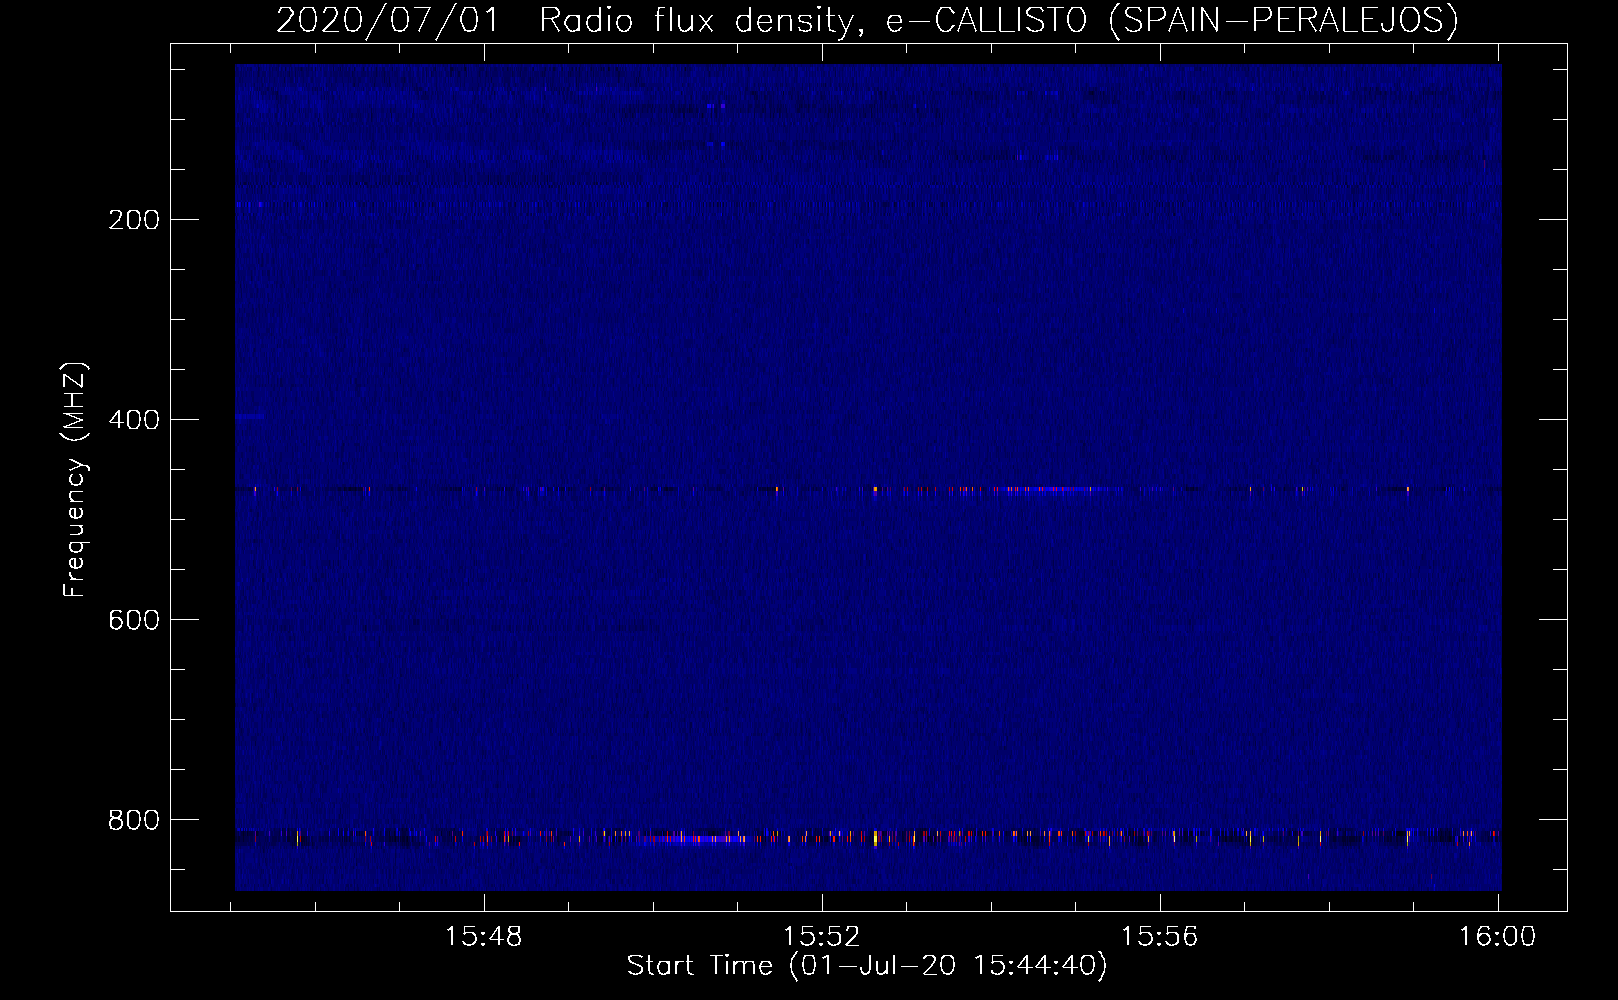
Task: Click the bright interference band near 820 MHz
Action: (x=868, y=837)
